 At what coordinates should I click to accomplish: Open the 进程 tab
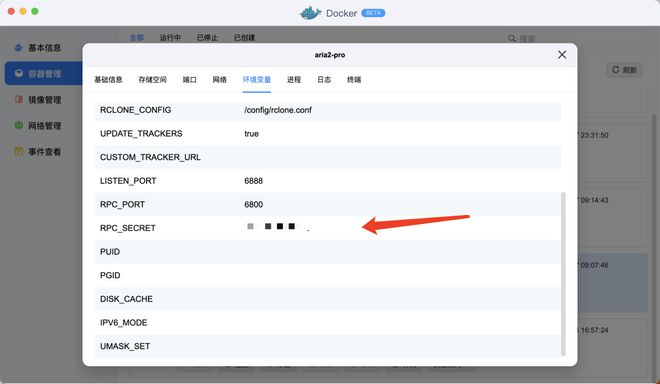coord(294,80)
